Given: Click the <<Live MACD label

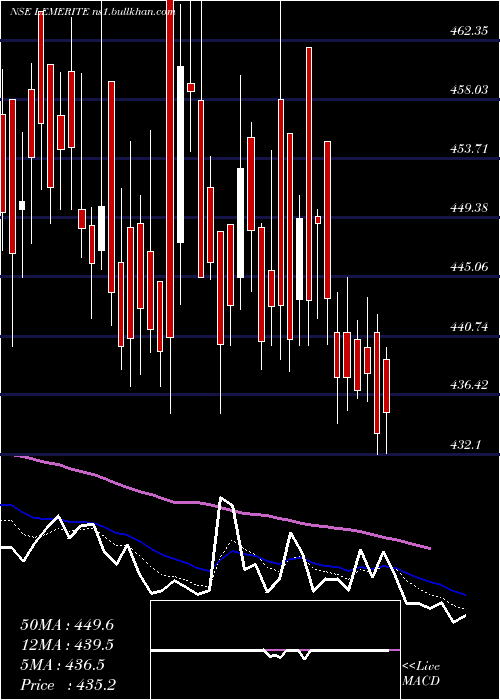Looking at the screenshot, I should click(x=421, y=674).
